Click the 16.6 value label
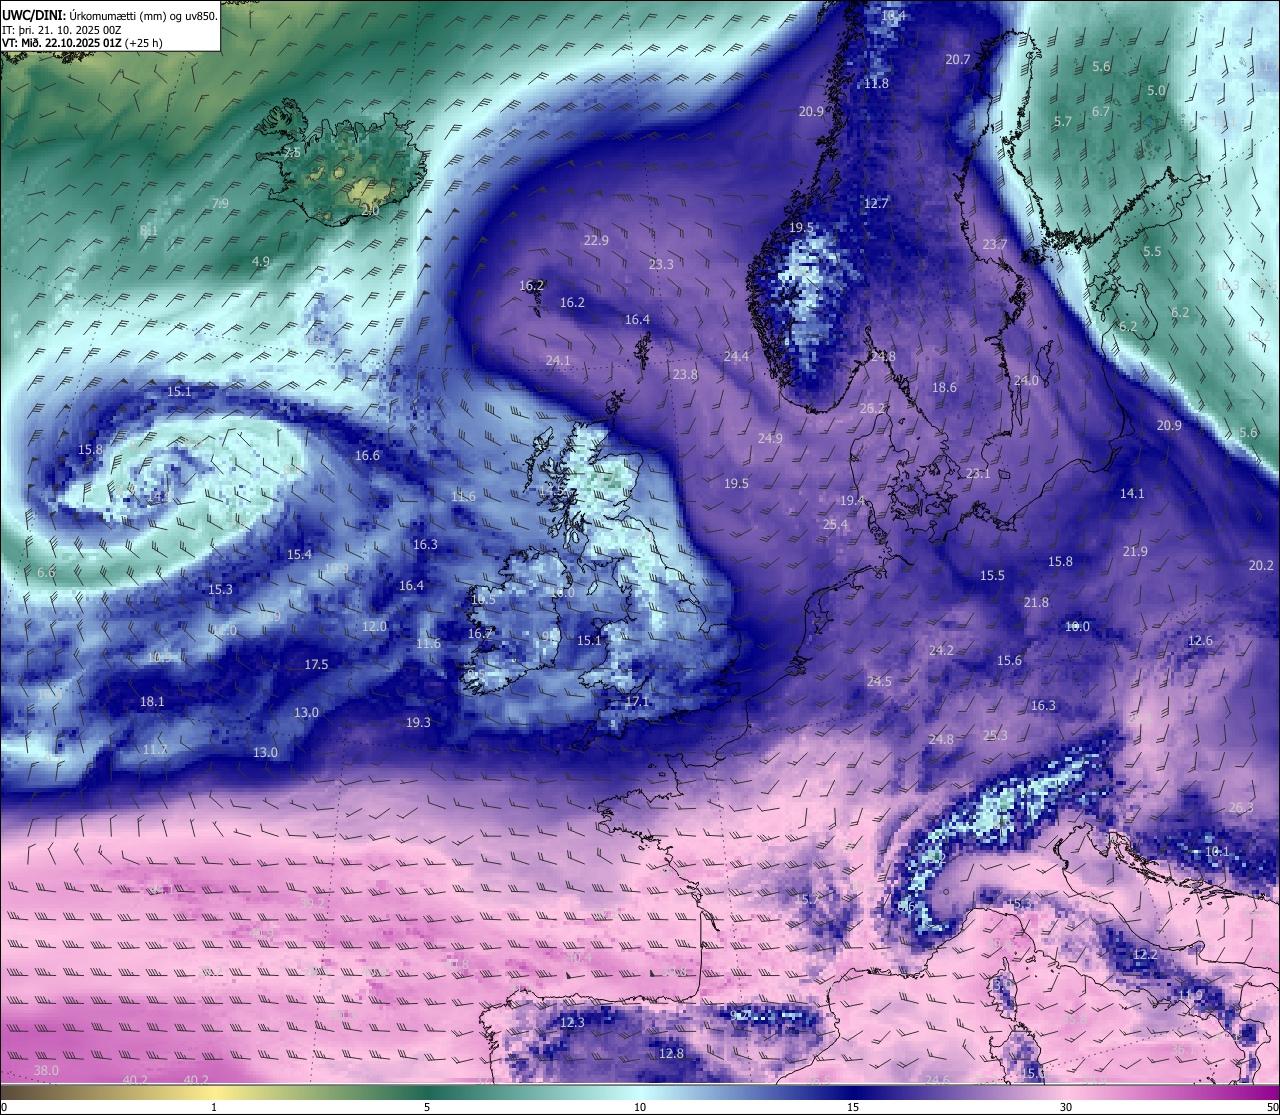This screenshot has width=1280, height=1115. pyautogui.click(x=367, y=456)
